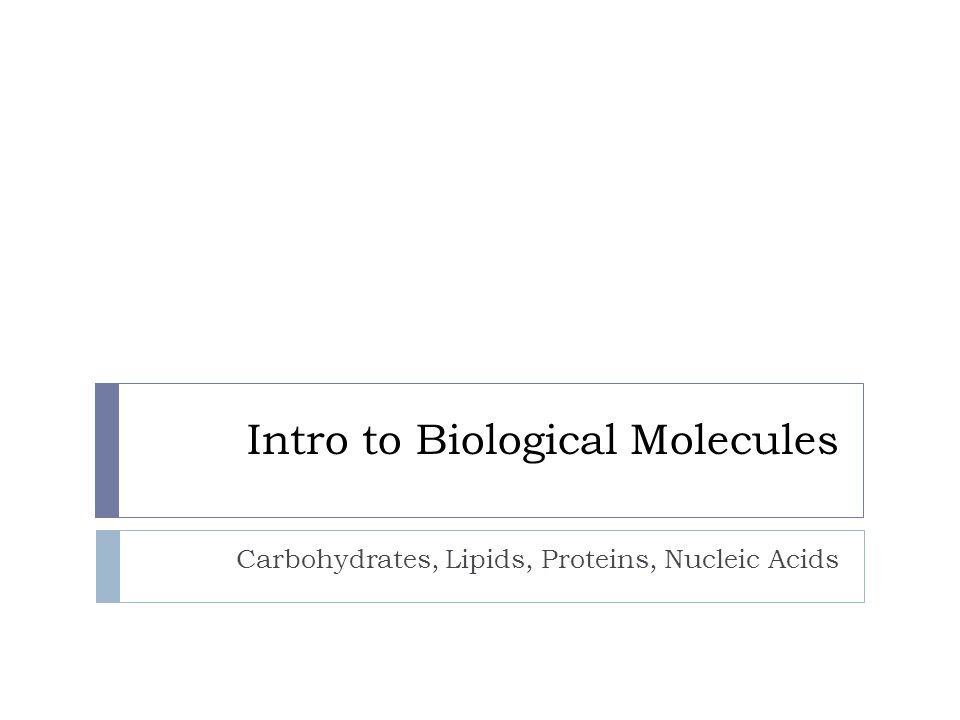Click the word "Lipids" in the subtitle
This screenshot has height=720, width=960.
point(485,560)
